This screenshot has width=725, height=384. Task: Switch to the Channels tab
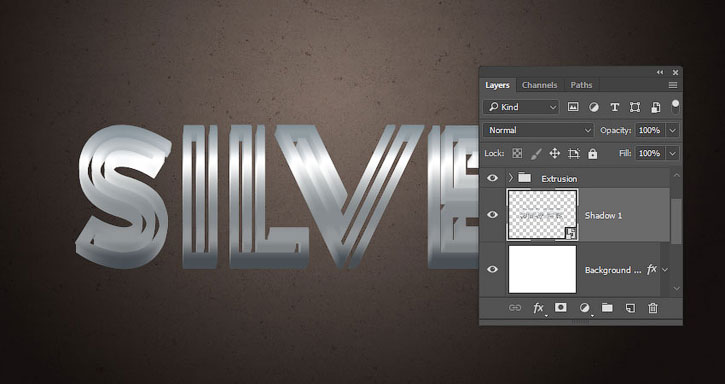[x=539, y=85]
